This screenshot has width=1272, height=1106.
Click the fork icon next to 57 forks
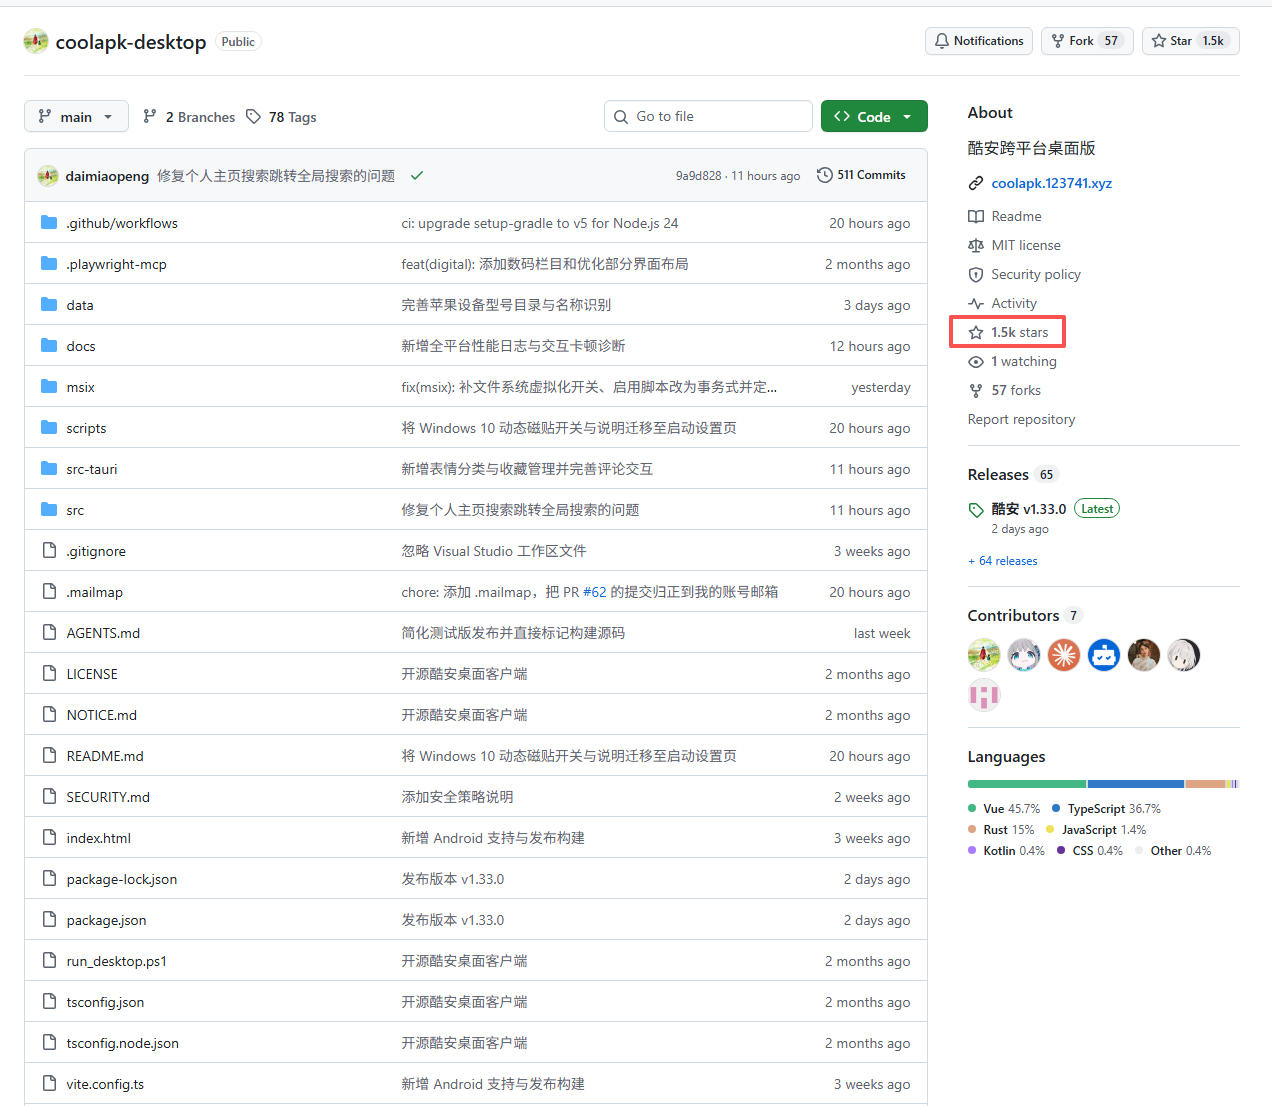tap(976, 390)
